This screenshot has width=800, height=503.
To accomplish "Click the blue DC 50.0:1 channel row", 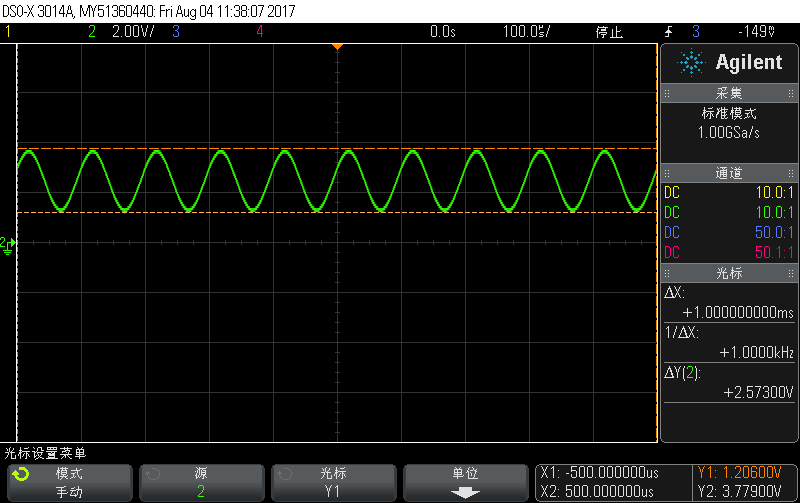I will point(729,233).
